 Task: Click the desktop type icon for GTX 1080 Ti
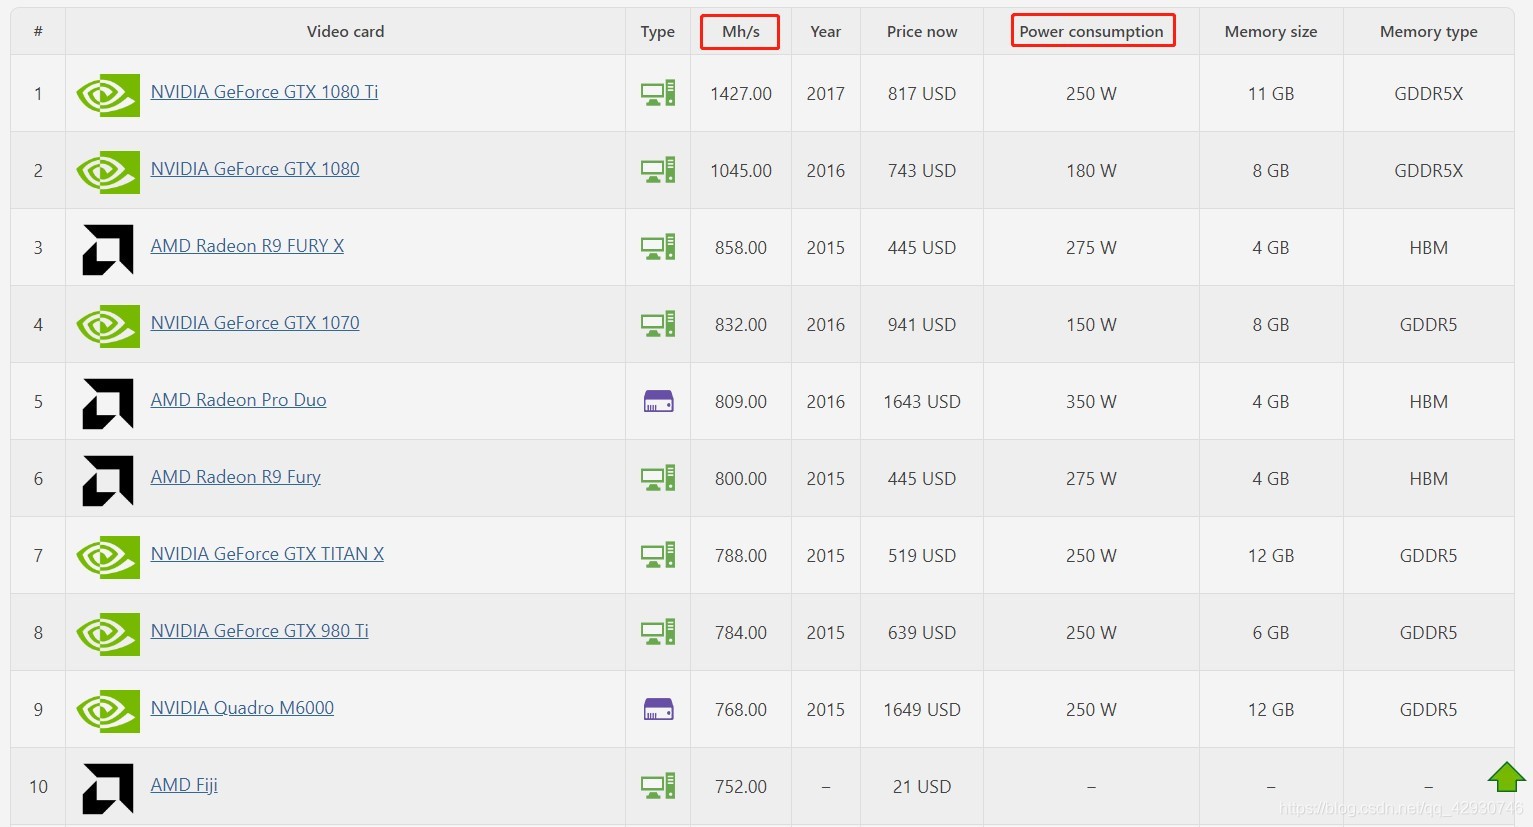[658, 93]
